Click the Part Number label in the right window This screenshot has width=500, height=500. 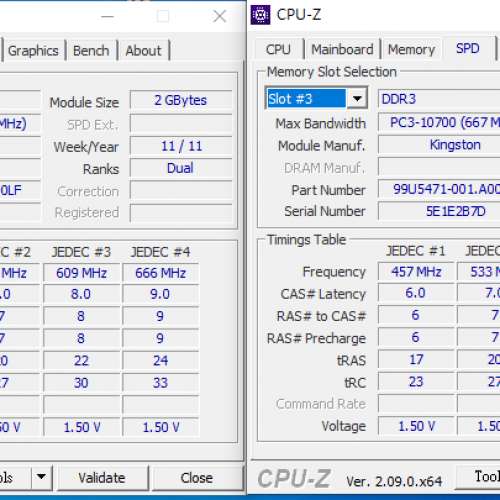point(328,190)
